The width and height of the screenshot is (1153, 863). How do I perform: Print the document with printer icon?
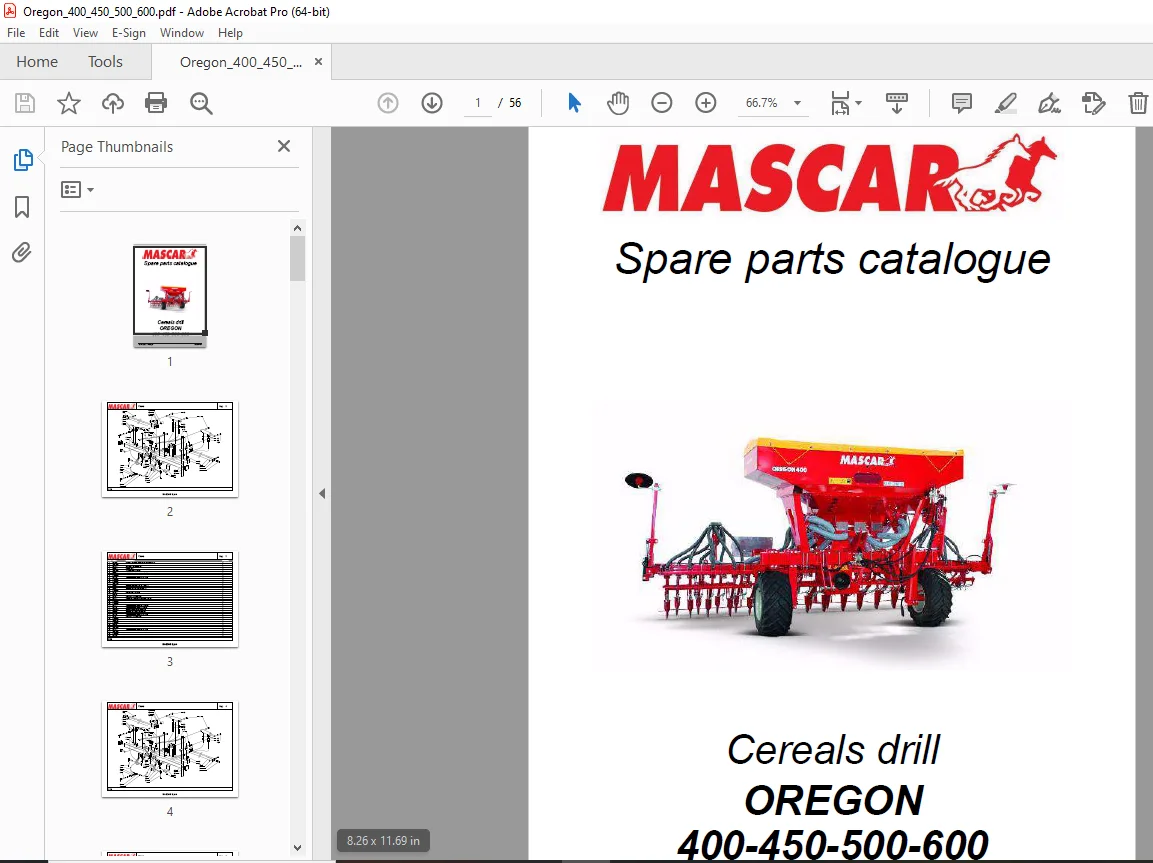(x=156, y=103)
